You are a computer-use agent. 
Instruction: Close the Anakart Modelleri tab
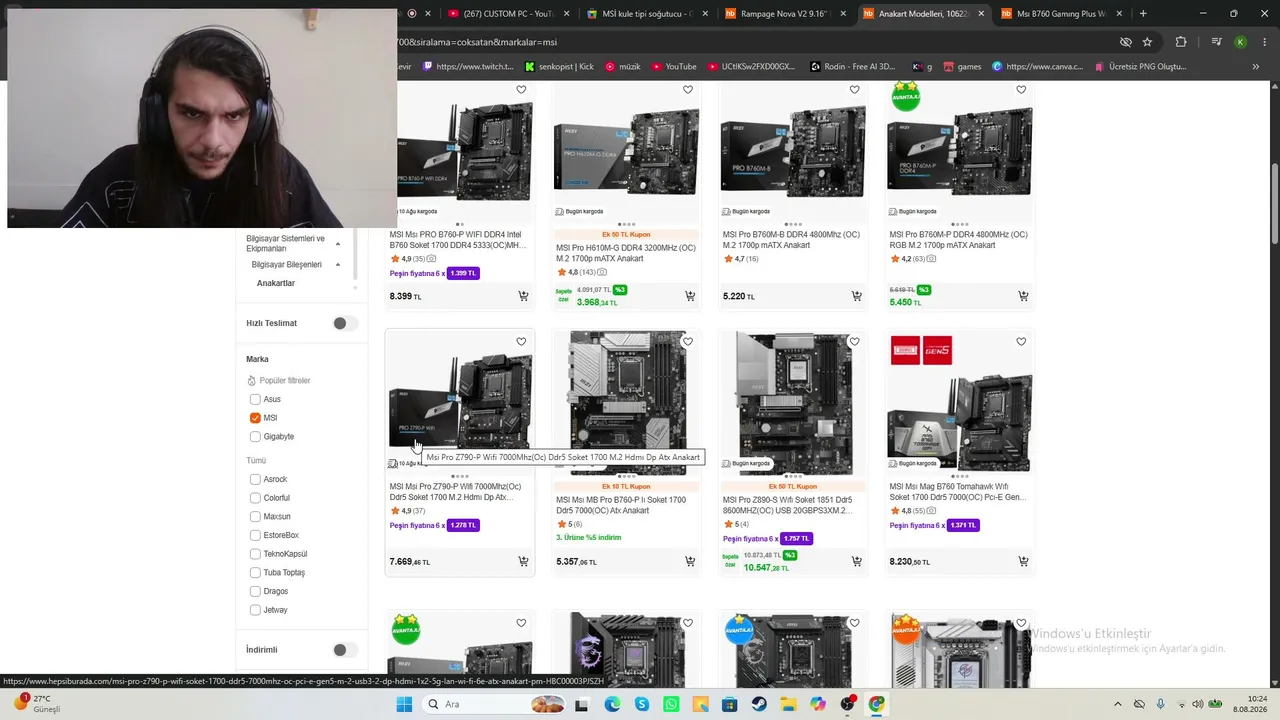pos(981,14)
